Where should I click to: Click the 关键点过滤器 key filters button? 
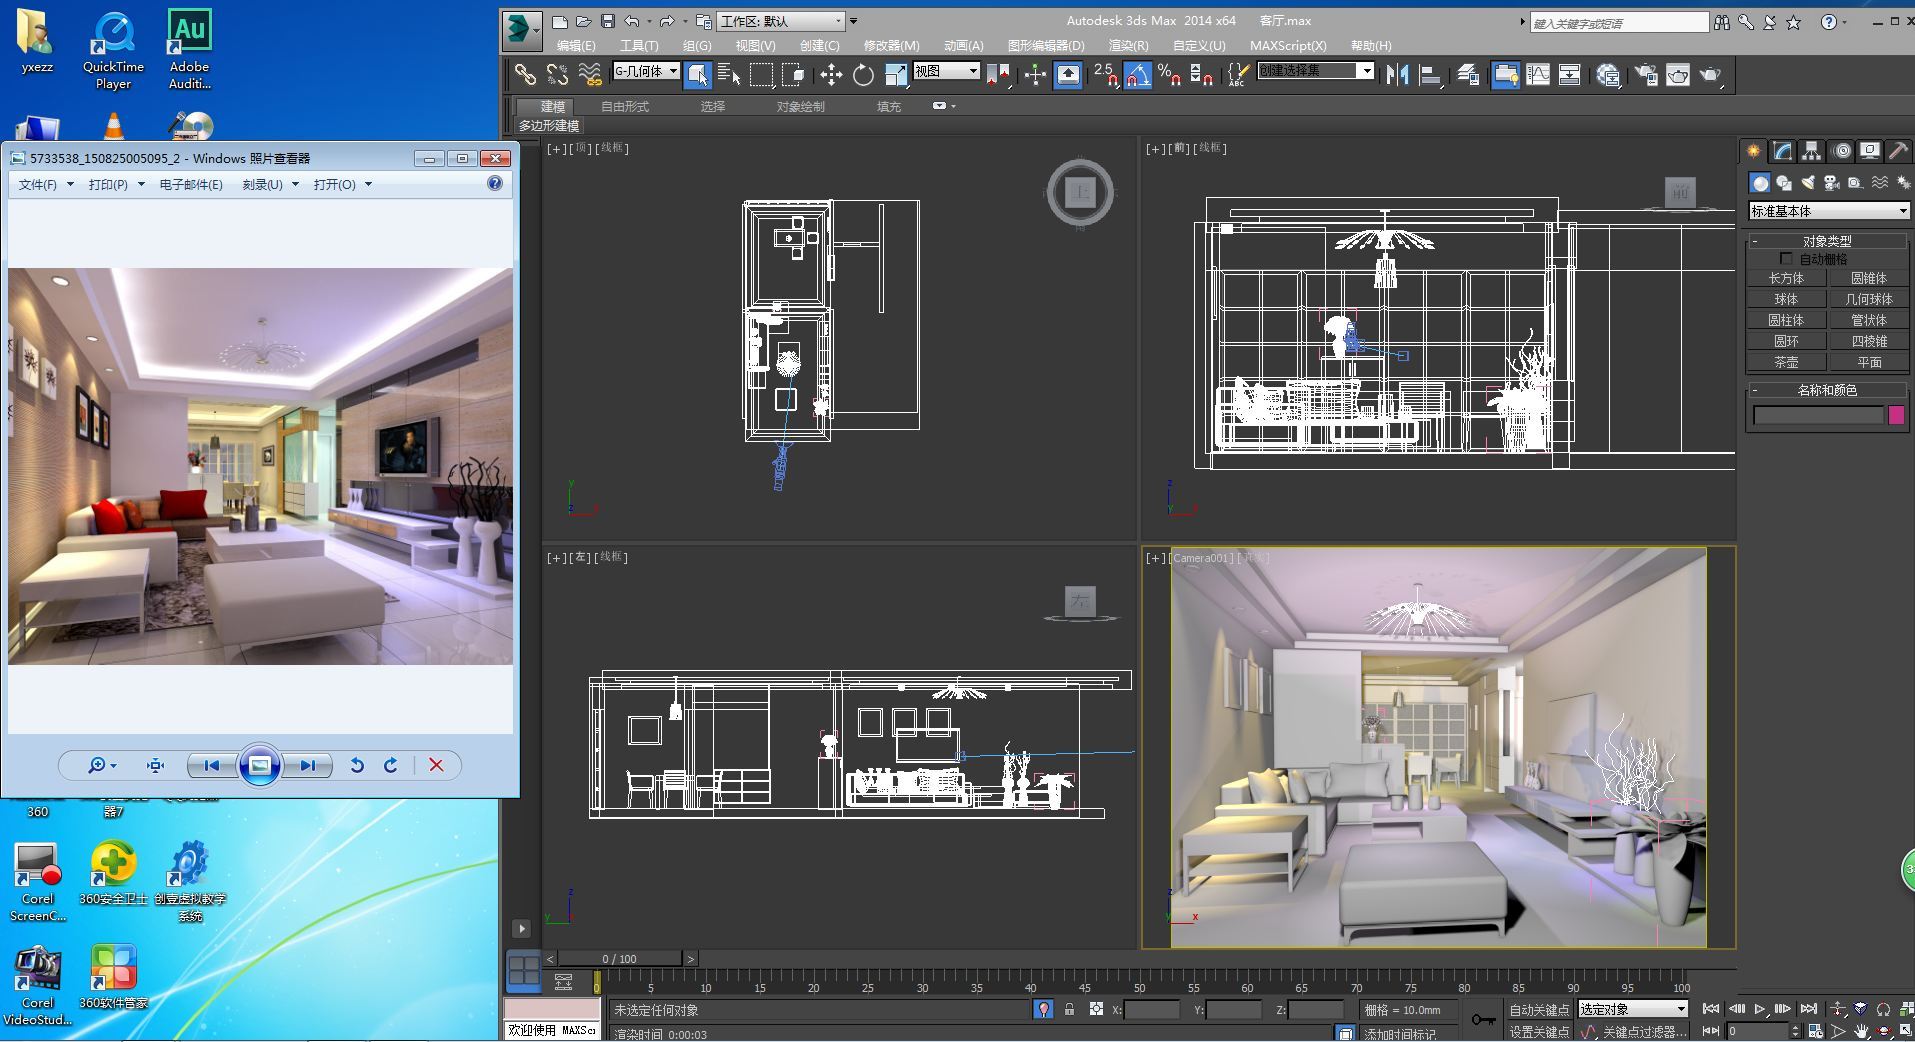pyautogui.click(x=1644, y=1031)
